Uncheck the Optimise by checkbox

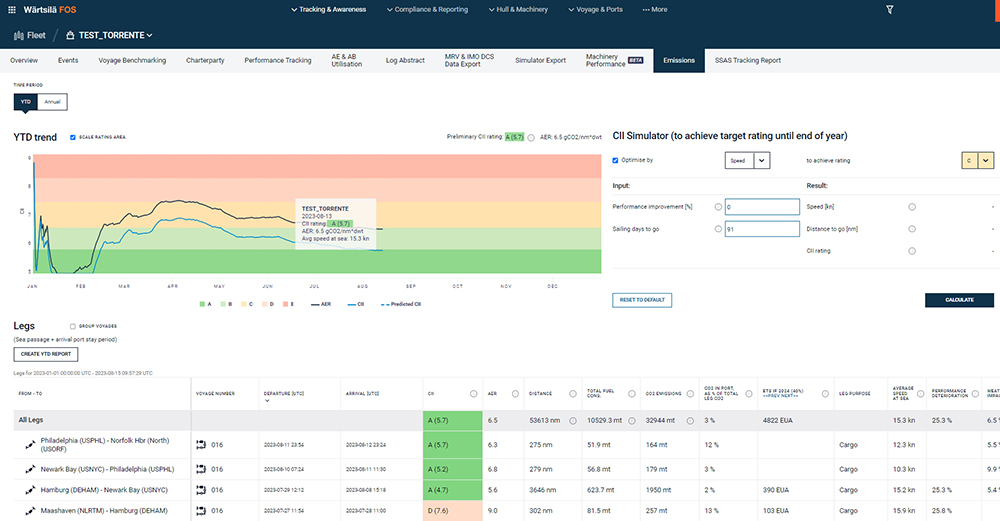pos(616,160)
